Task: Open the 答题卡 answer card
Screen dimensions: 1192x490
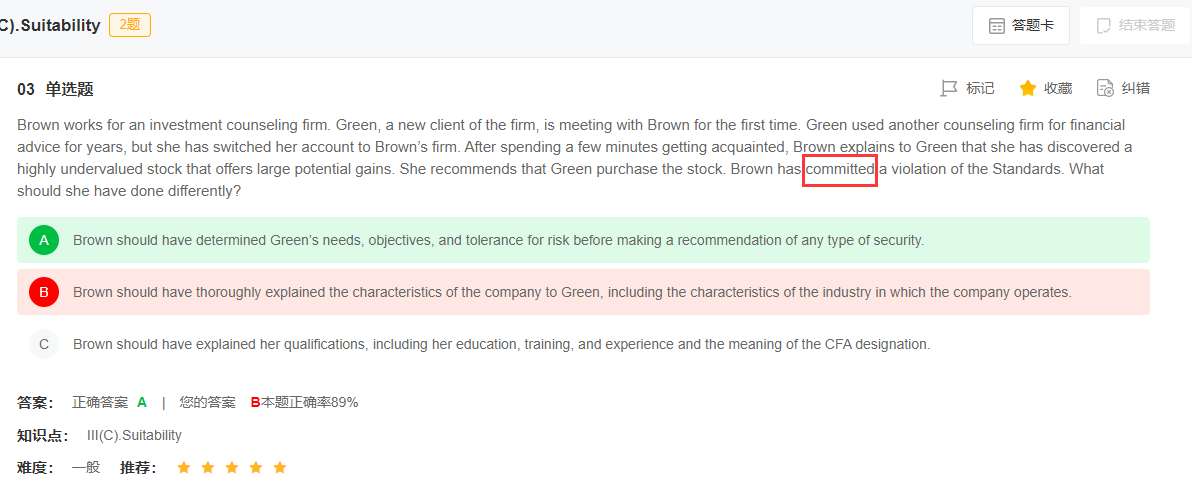Action: [x=1033, y=26]
